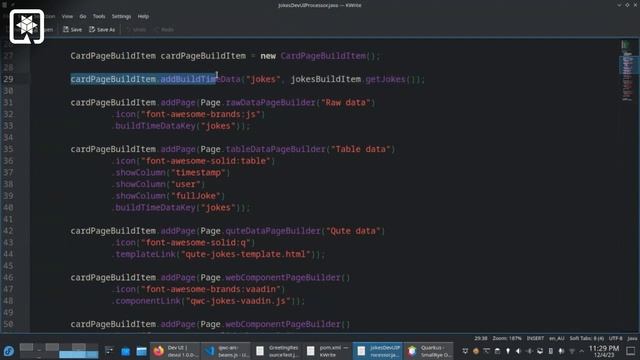Toggle the INSERT mode indicator
The width and height of the screenshot is (640, 360).
(535, 338)
